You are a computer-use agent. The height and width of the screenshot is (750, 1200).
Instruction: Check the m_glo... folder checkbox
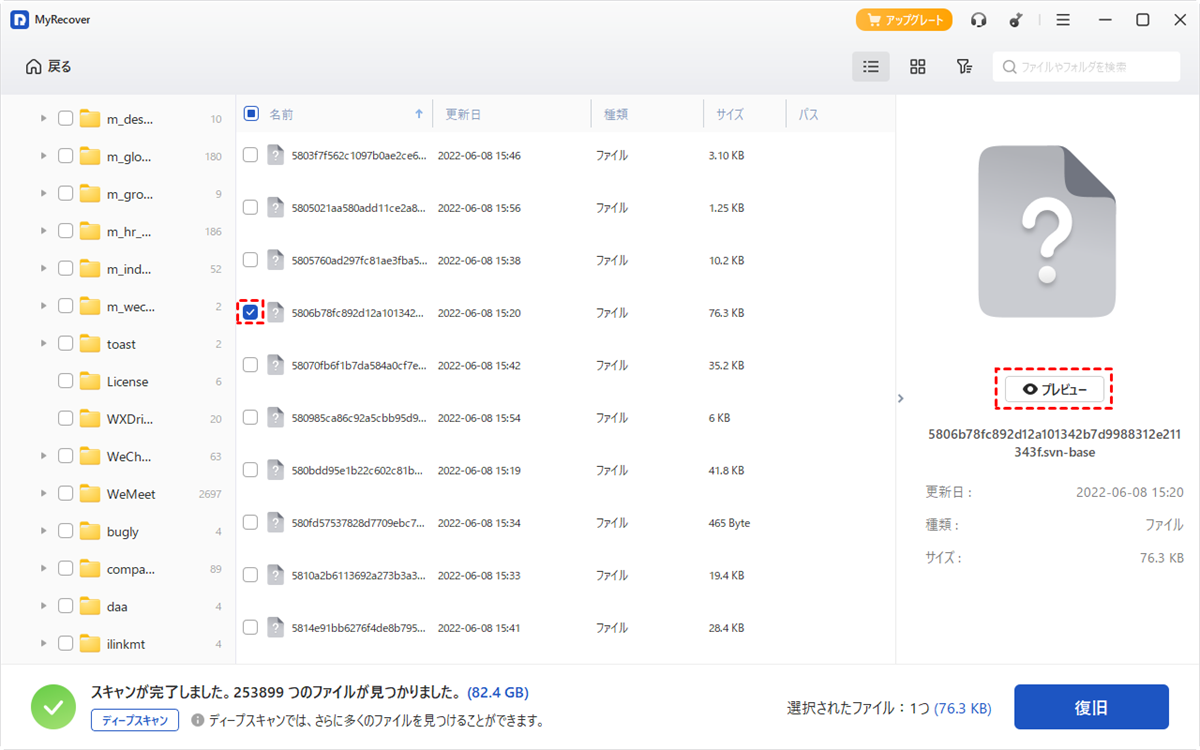pos(65,156)
